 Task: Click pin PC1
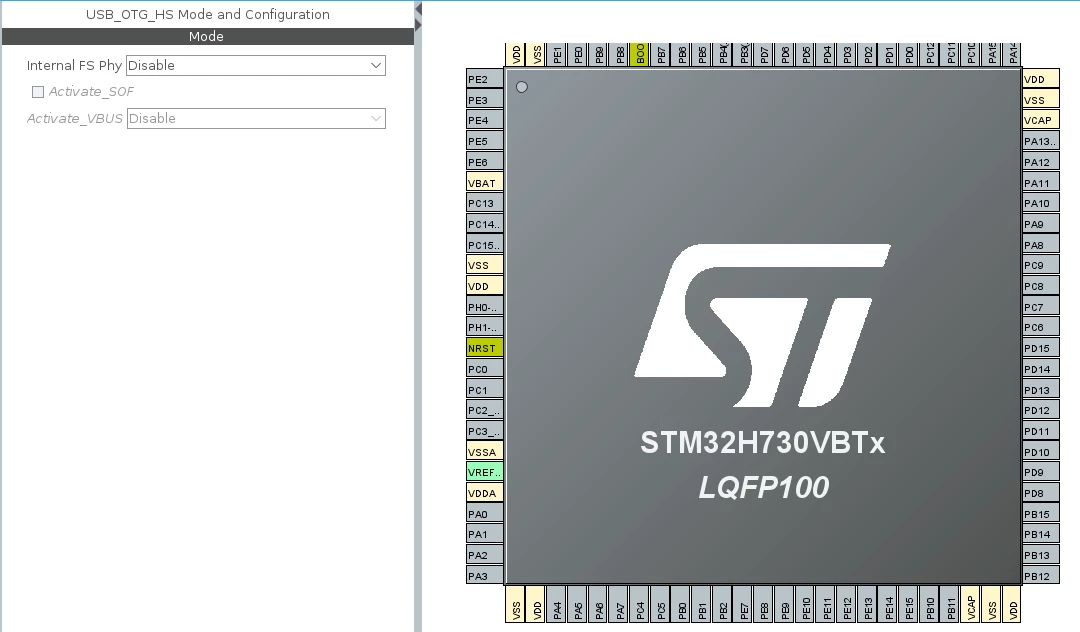click(485, 390)
